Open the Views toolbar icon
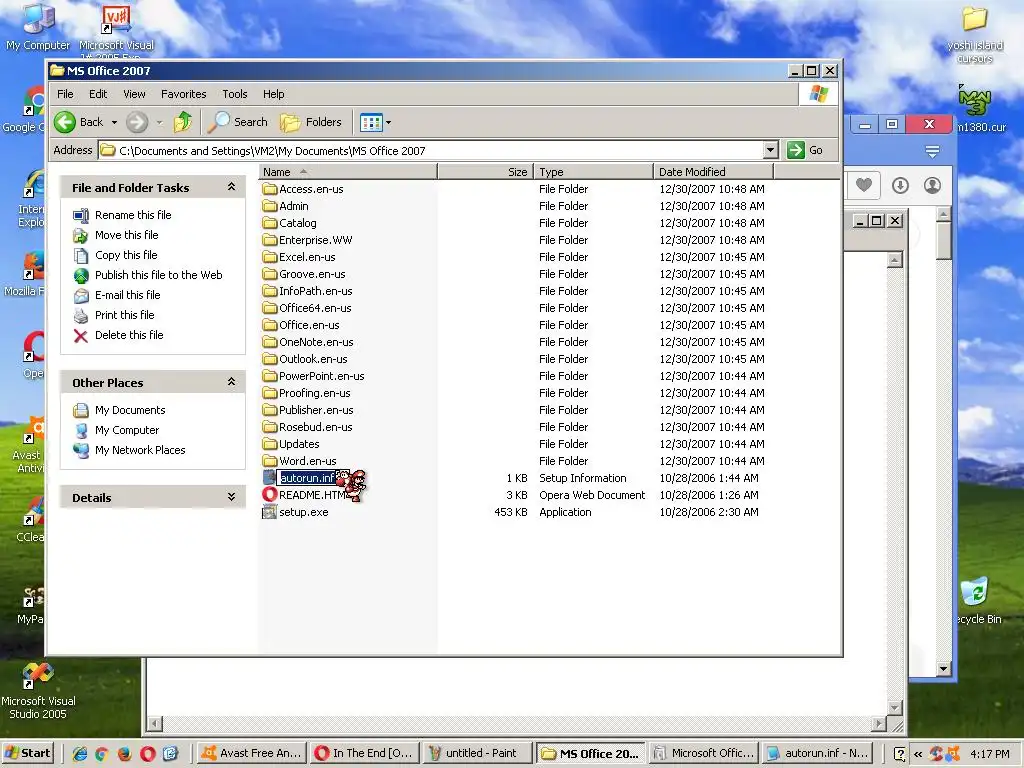Screen dimensions: 1024x768 click(x=371, y=122)
